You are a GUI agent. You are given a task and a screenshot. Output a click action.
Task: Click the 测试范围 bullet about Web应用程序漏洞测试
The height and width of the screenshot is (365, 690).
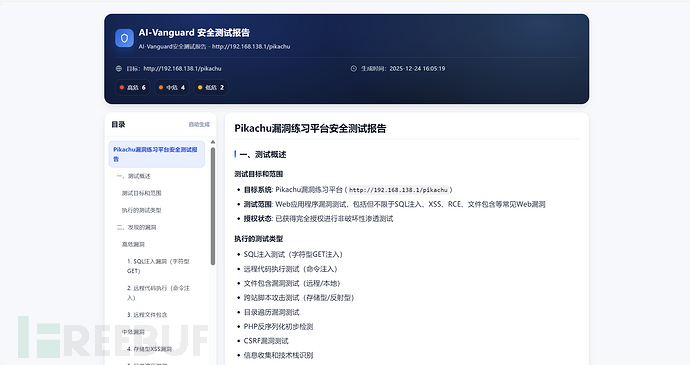point(395,204)
